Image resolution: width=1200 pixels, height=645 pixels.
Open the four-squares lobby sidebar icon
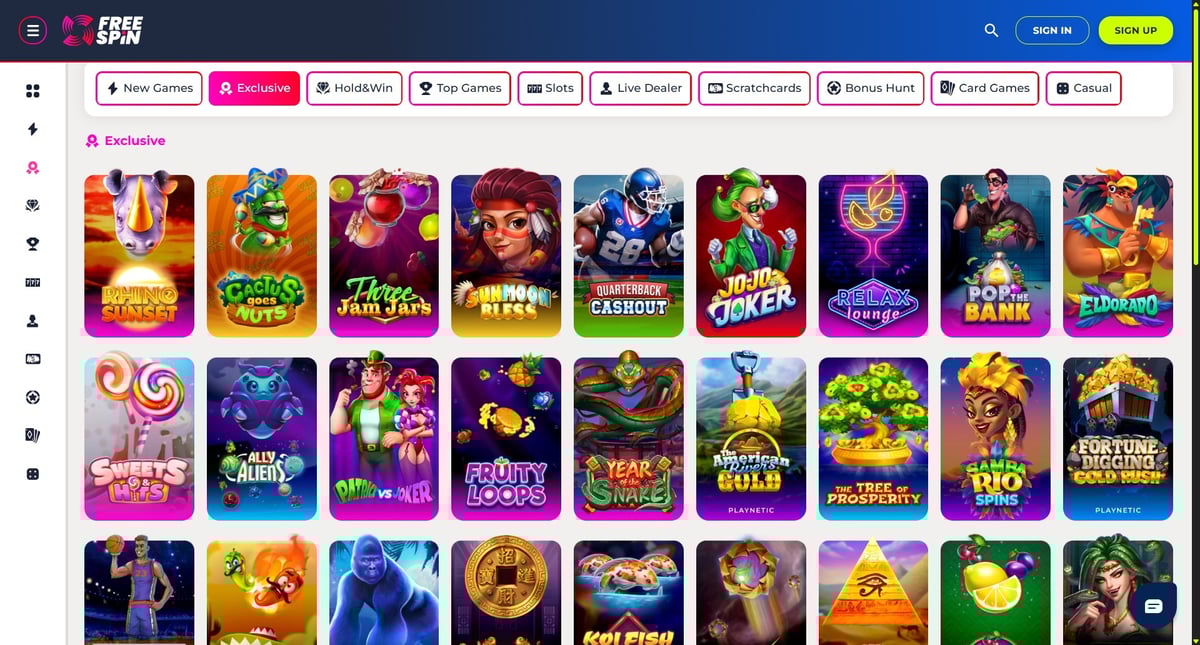[x=33, y=91]
